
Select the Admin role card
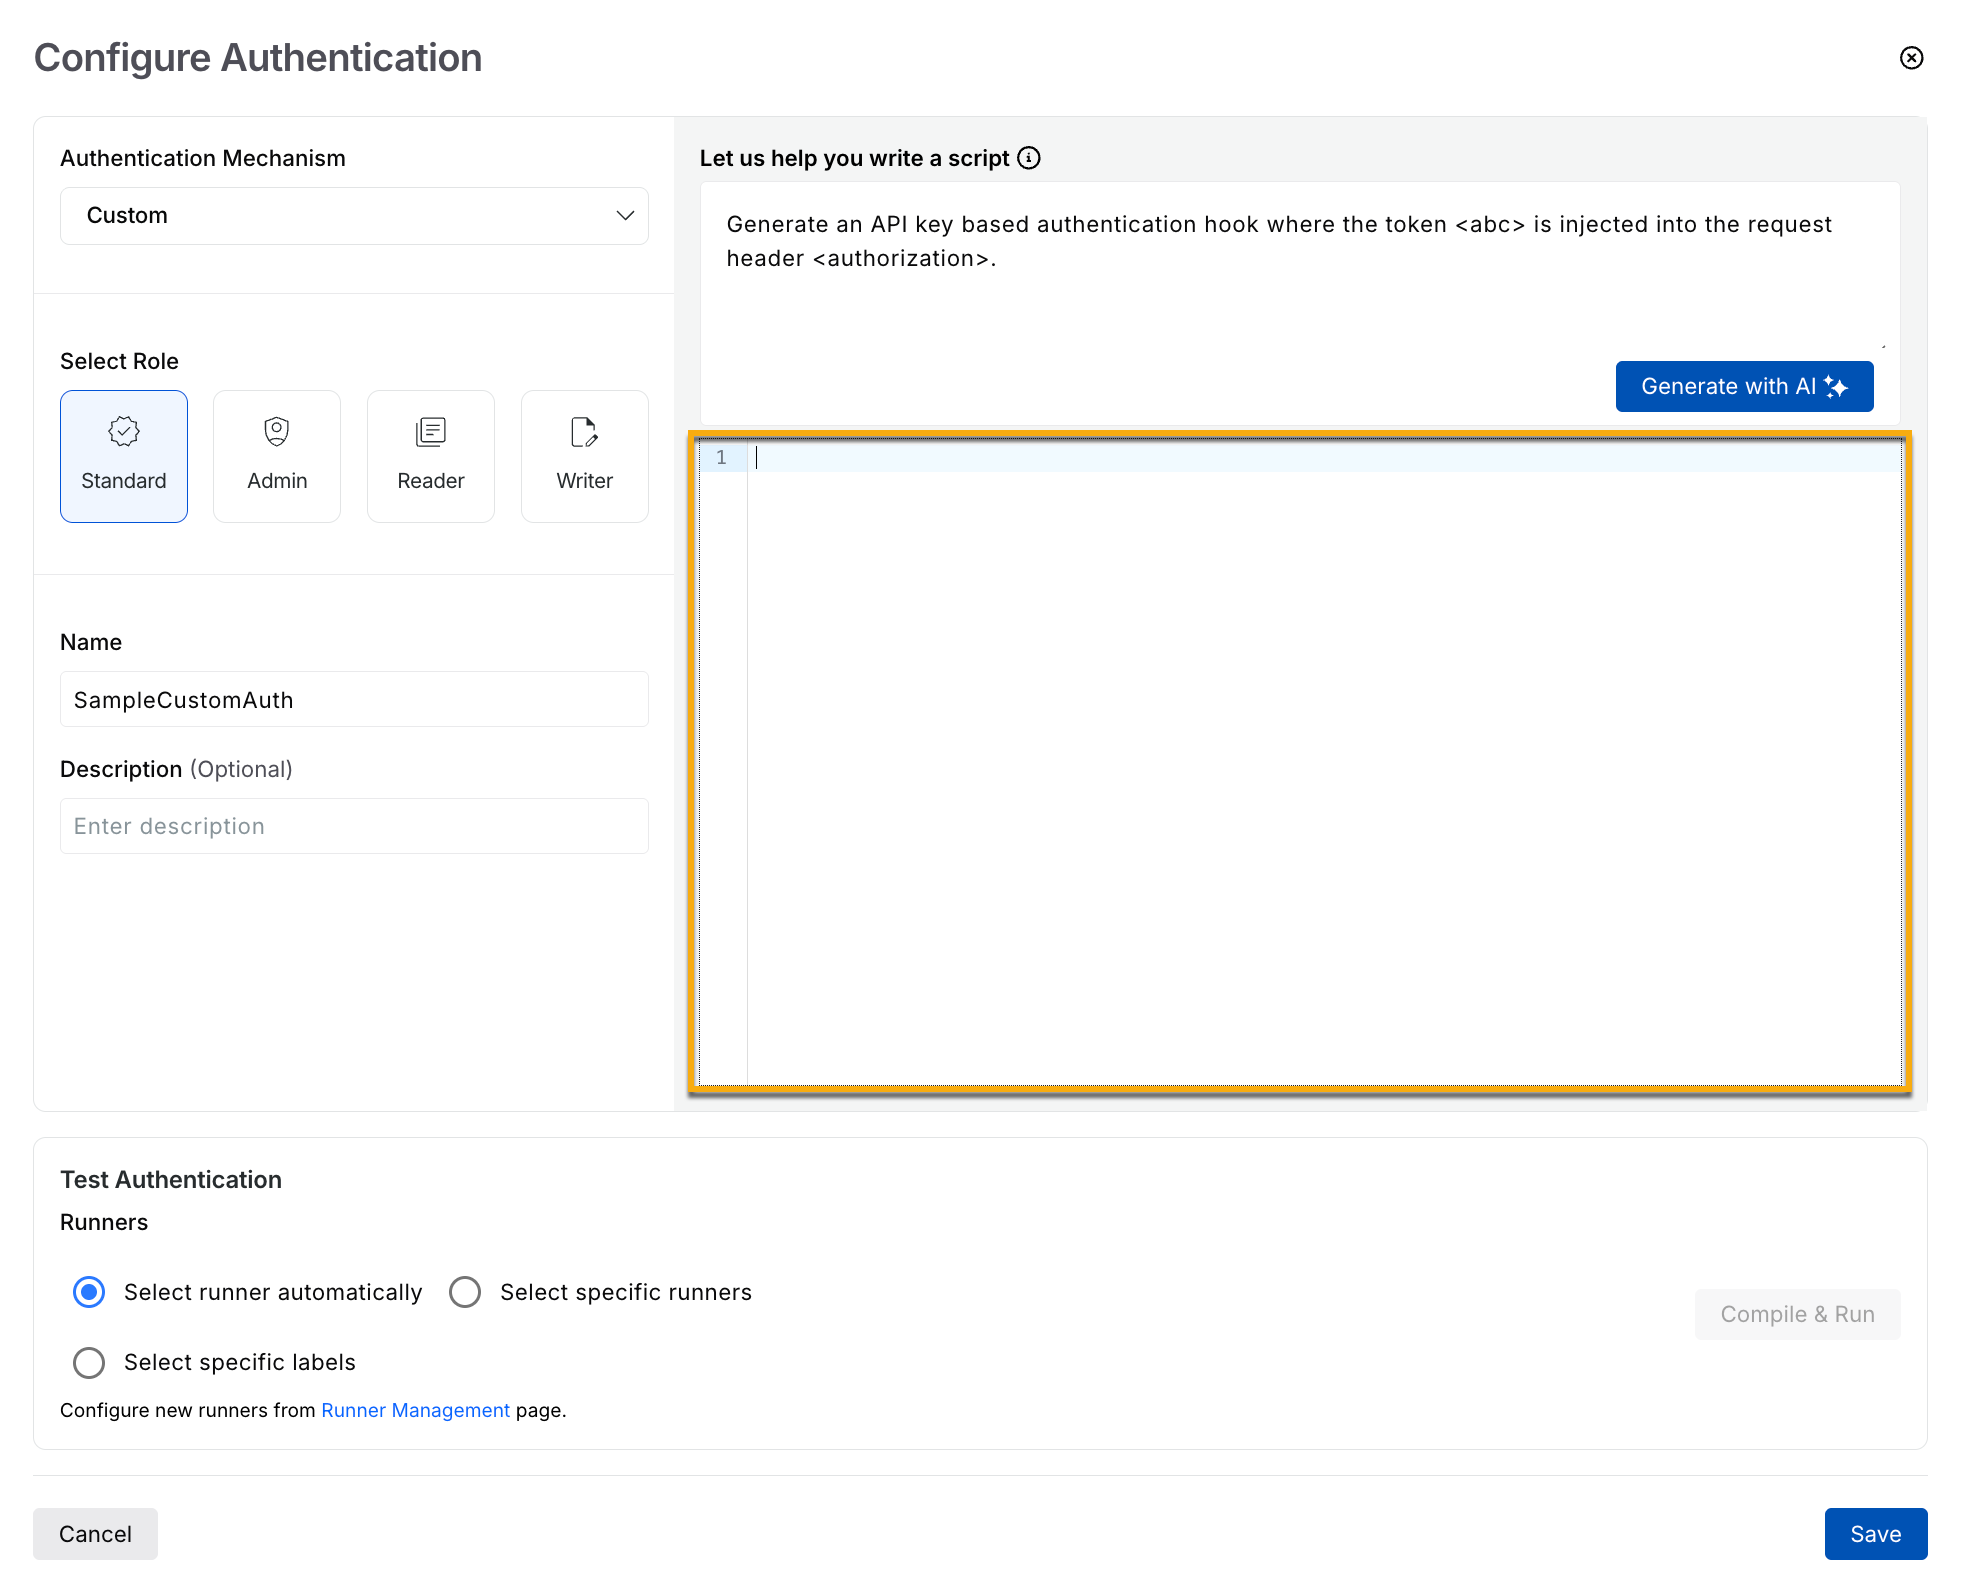click(x=277, y=456)
